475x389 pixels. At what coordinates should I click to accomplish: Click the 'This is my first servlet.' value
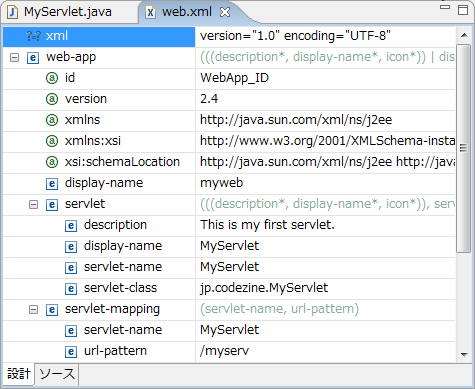coord(267,225)
